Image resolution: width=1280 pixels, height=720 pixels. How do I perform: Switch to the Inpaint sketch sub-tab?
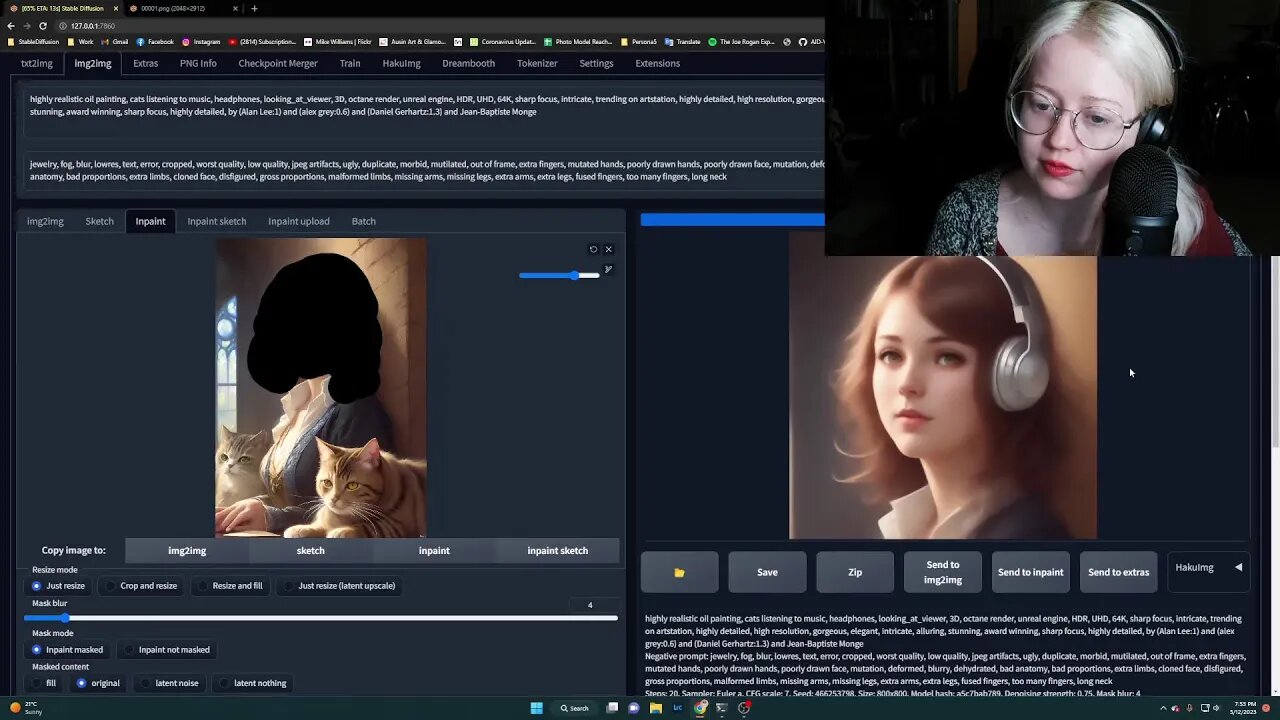coord(217,221)
